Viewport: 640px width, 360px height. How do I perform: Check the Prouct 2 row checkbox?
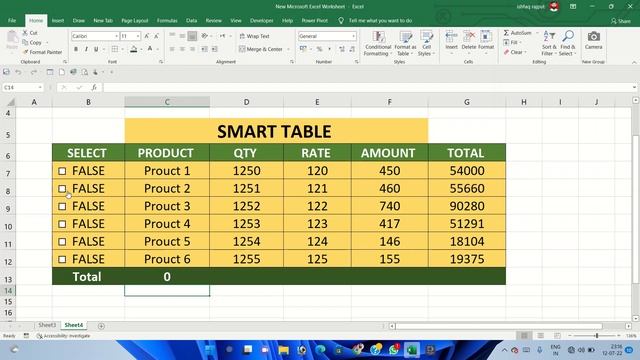[x=62, y=189]
